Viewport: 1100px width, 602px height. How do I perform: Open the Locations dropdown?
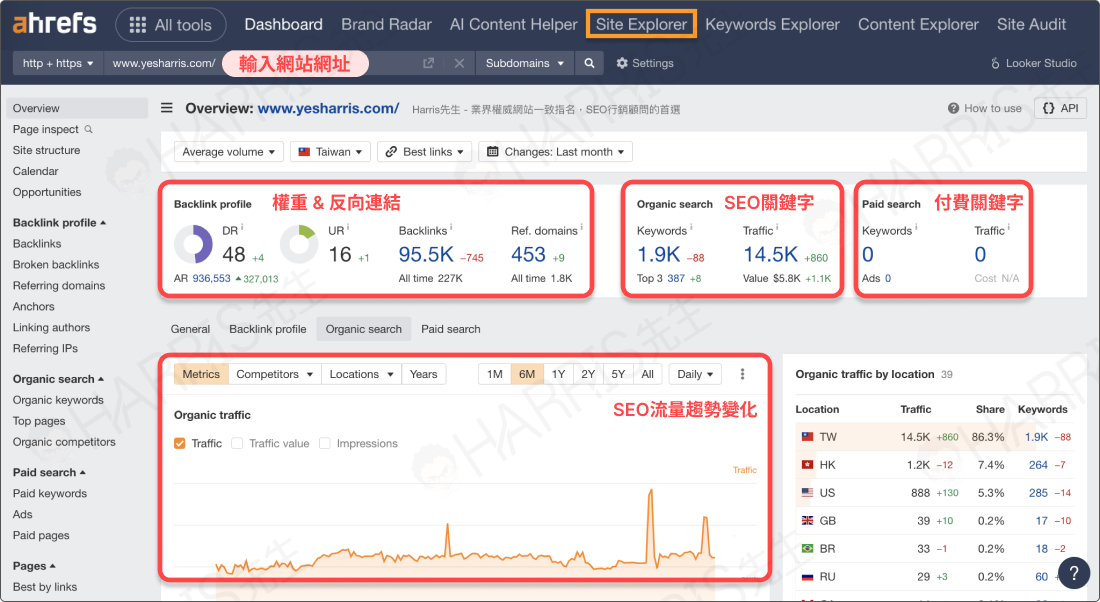click(361, 374)
